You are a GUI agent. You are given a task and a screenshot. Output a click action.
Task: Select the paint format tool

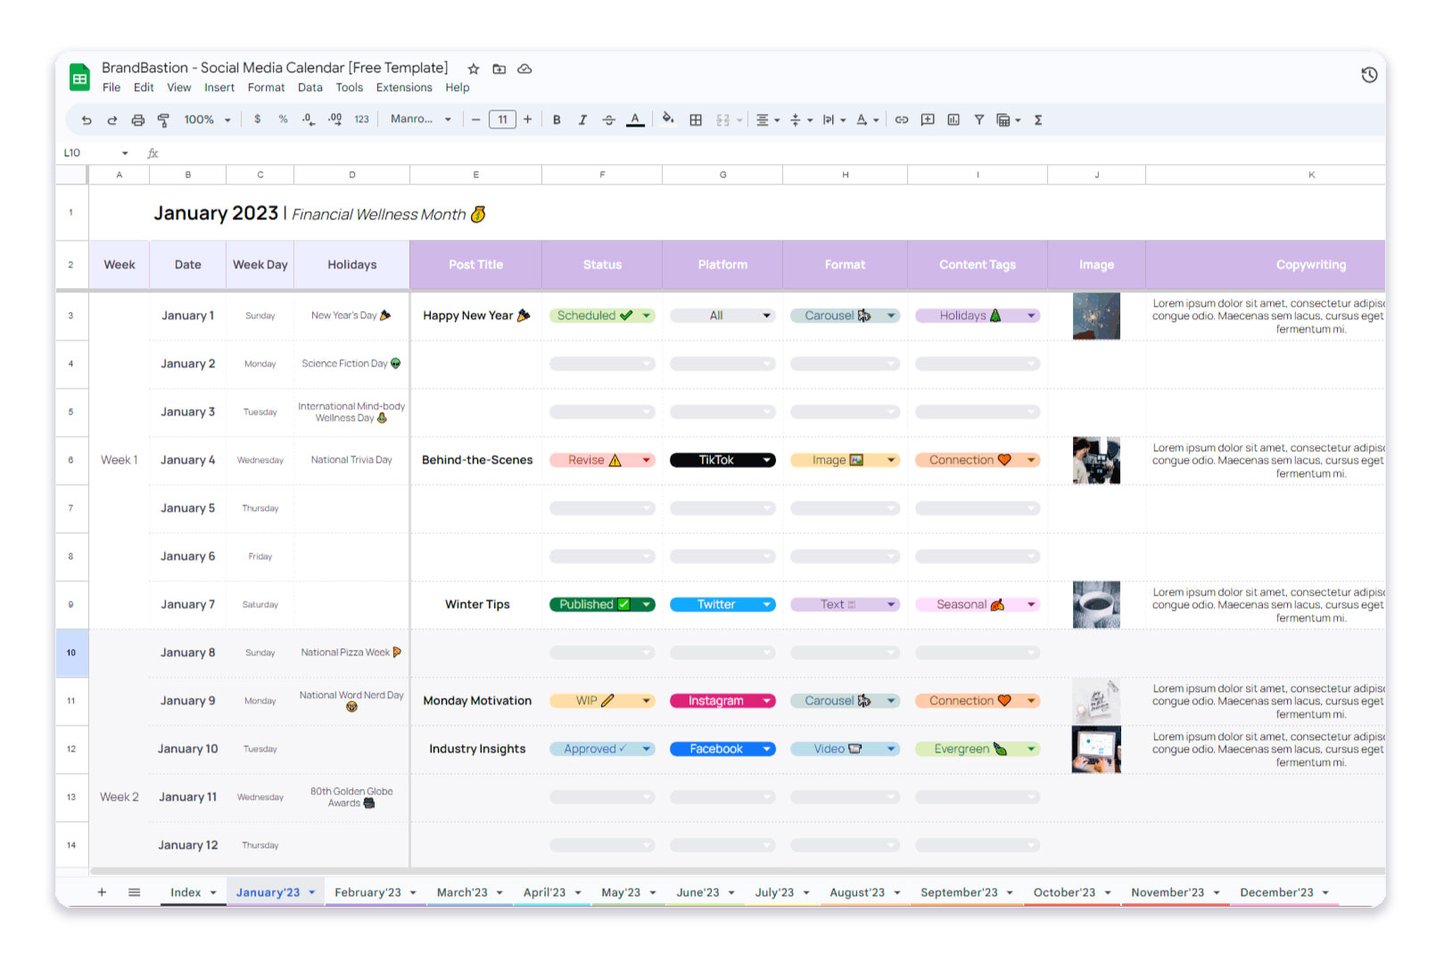pos(162,119)
